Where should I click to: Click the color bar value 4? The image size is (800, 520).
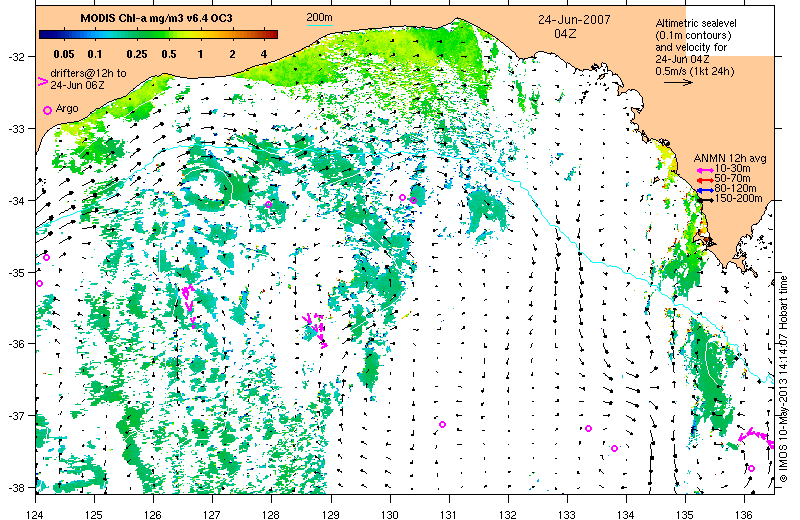pos(264,54)
